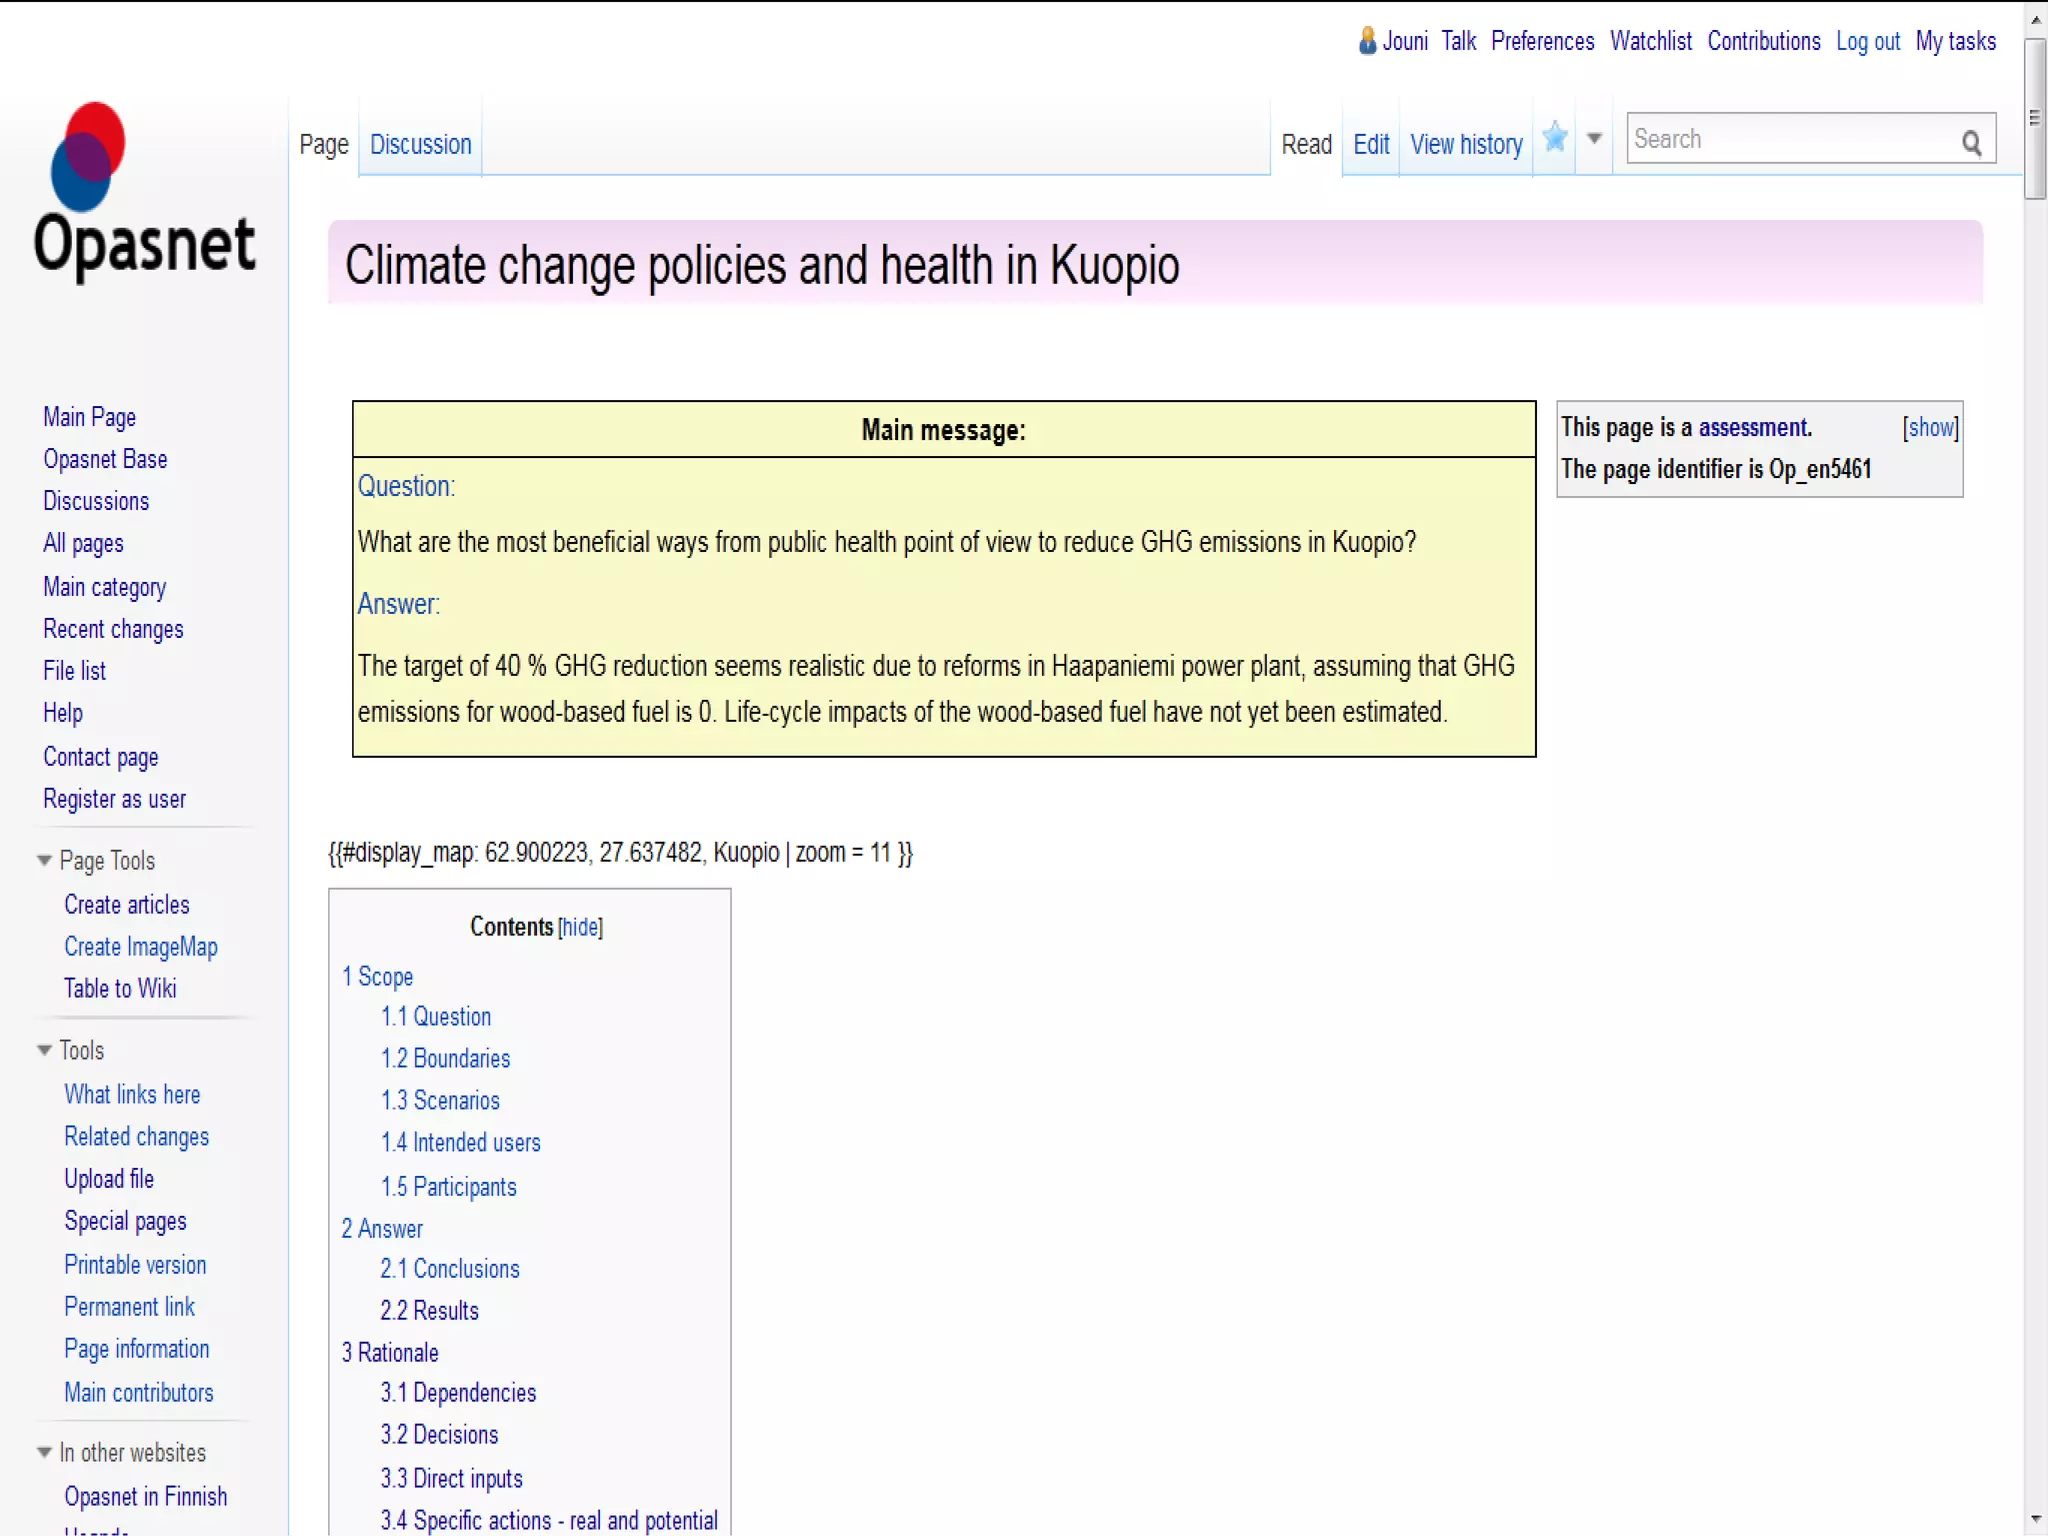Open Discussions in the sidebar
This screenshot has width=2048, height=1536.
[96, 501]
